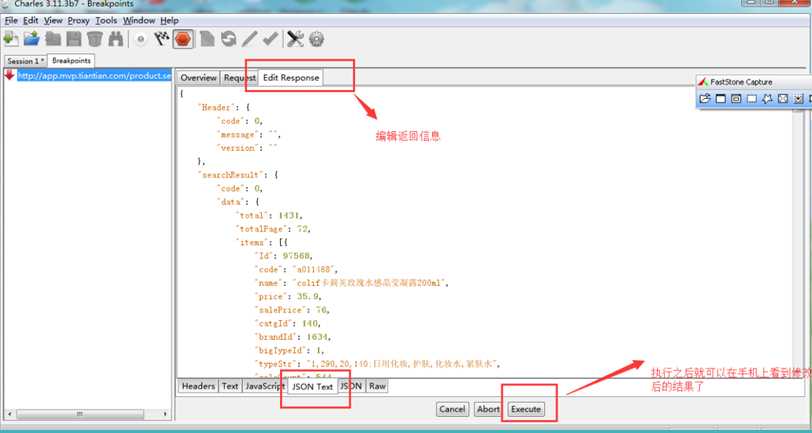Click FastStone's Open File in Editor icon
This screenshot has height=433, width=812.
click(x=705, y=98)
